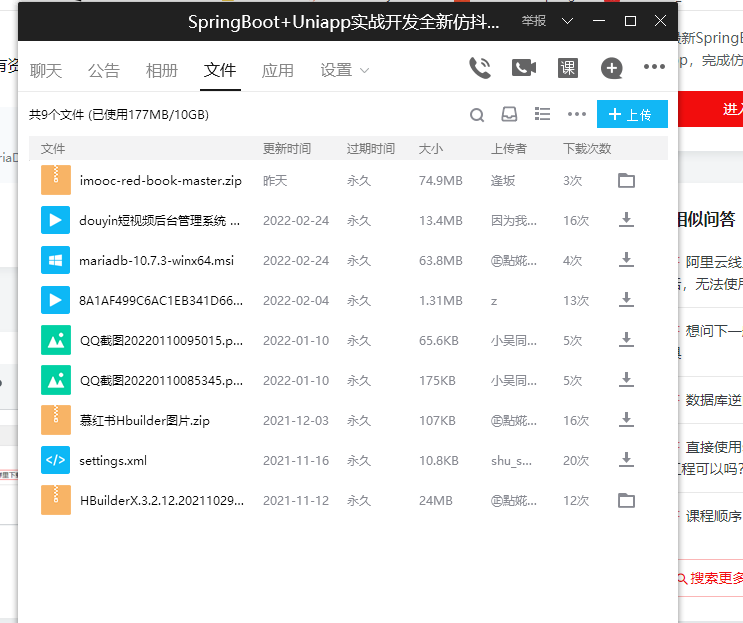
Task: Sort by 大小 size column header
Action: [431, 149]
